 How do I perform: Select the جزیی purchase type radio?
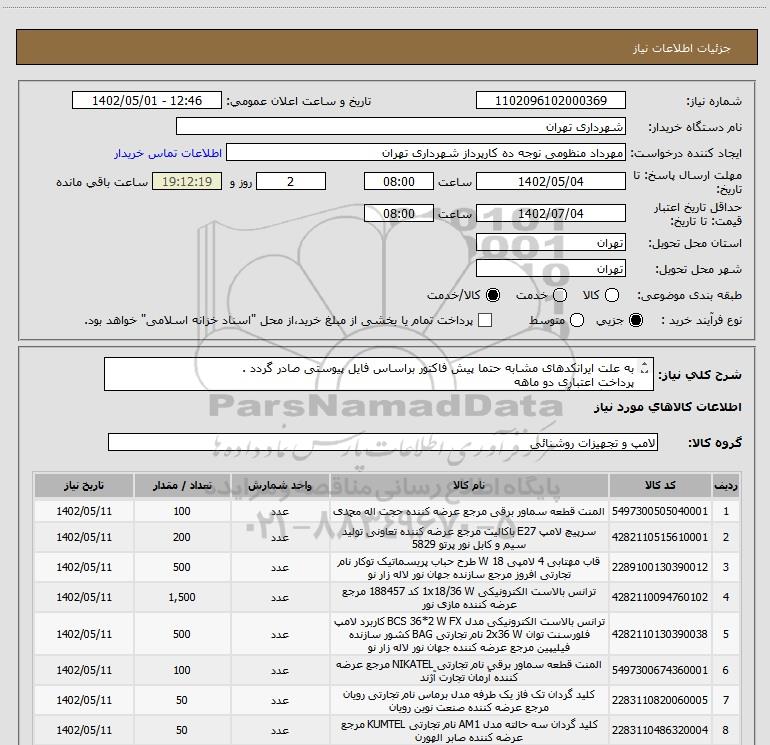pyautogui.click(x=635, y=320)
